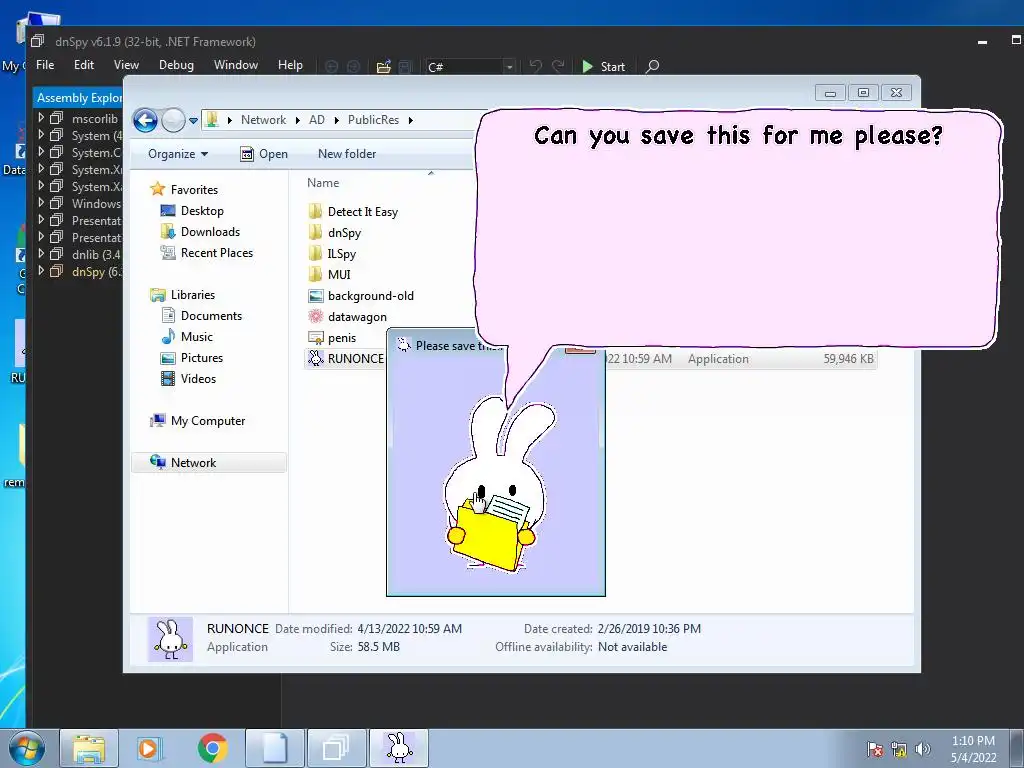Switch to the bunny app taskbar button

point(399,748)
